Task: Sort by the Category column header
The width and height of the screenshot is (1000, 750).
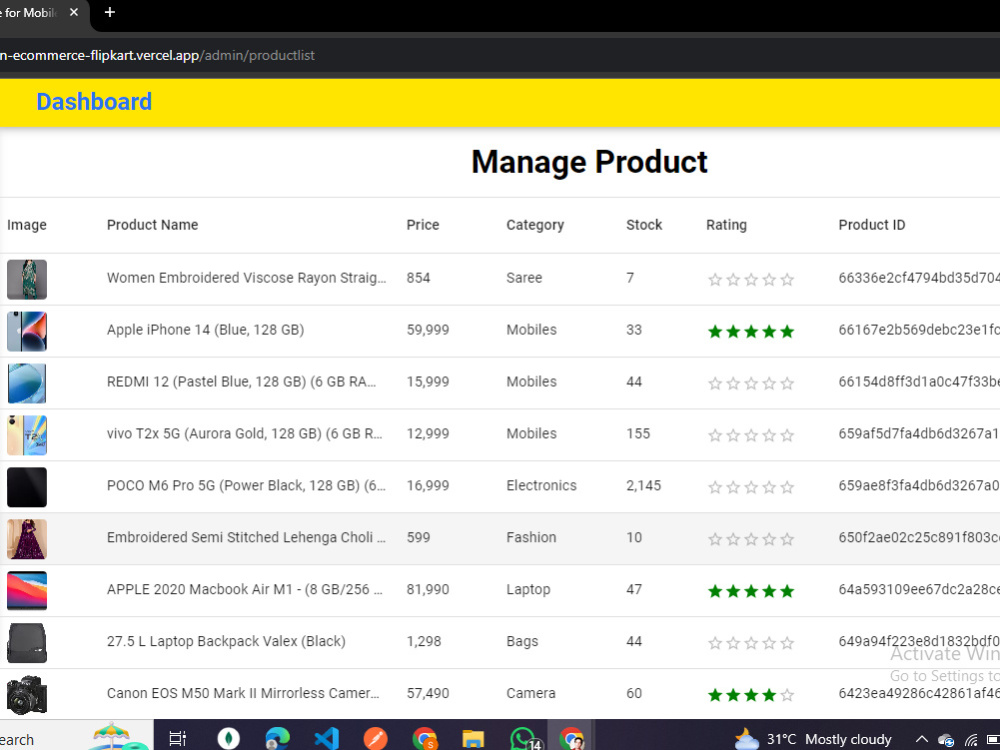Action: (x=535, y=225)
